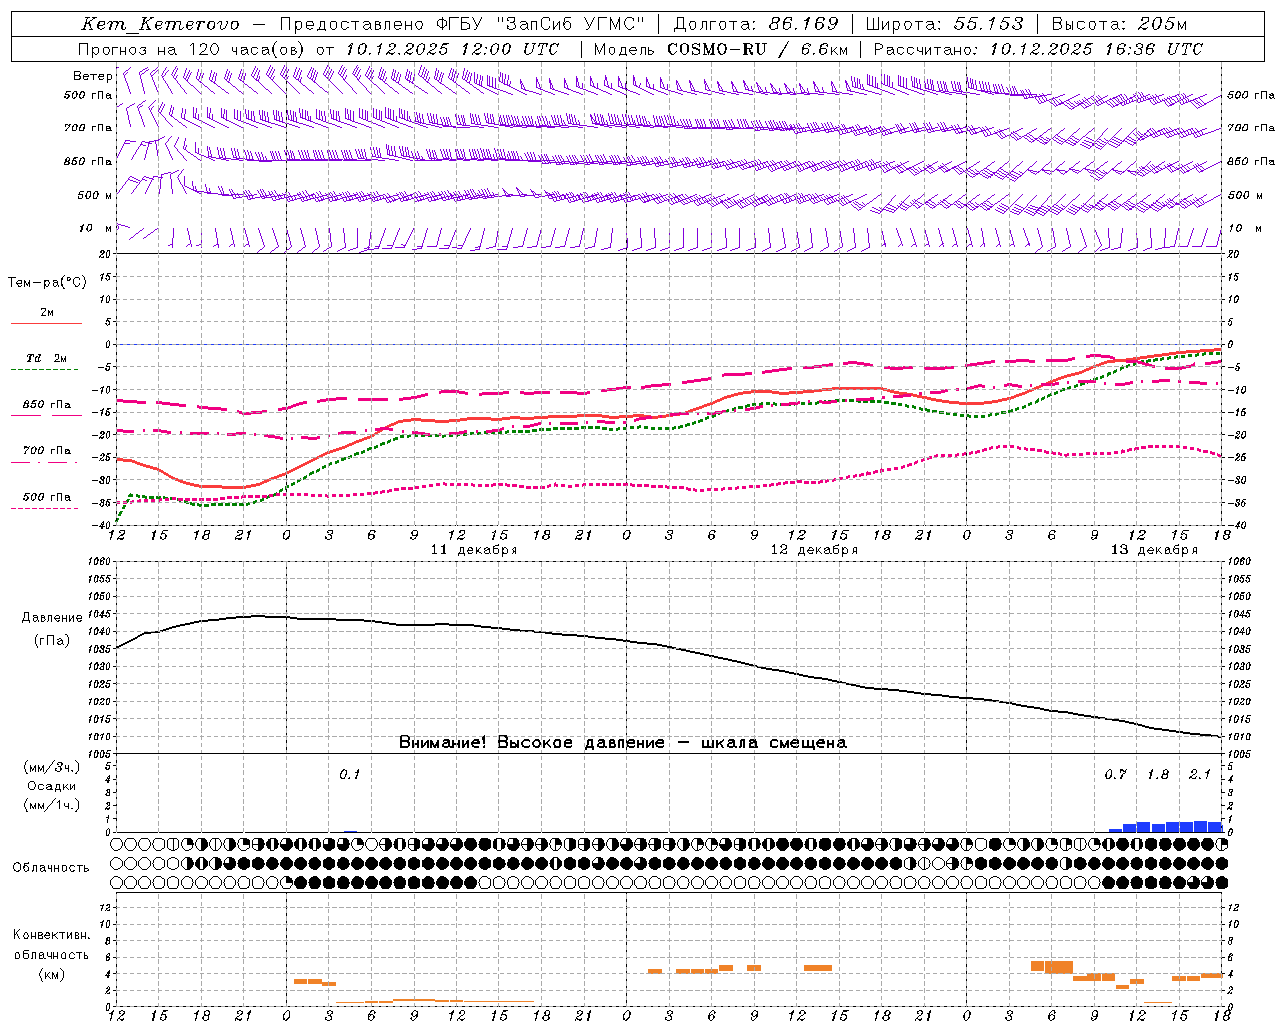Click the 'Тем-ра(°C)' temperature label
The width and height of the screenshot is (1280, 1024).
47,283
